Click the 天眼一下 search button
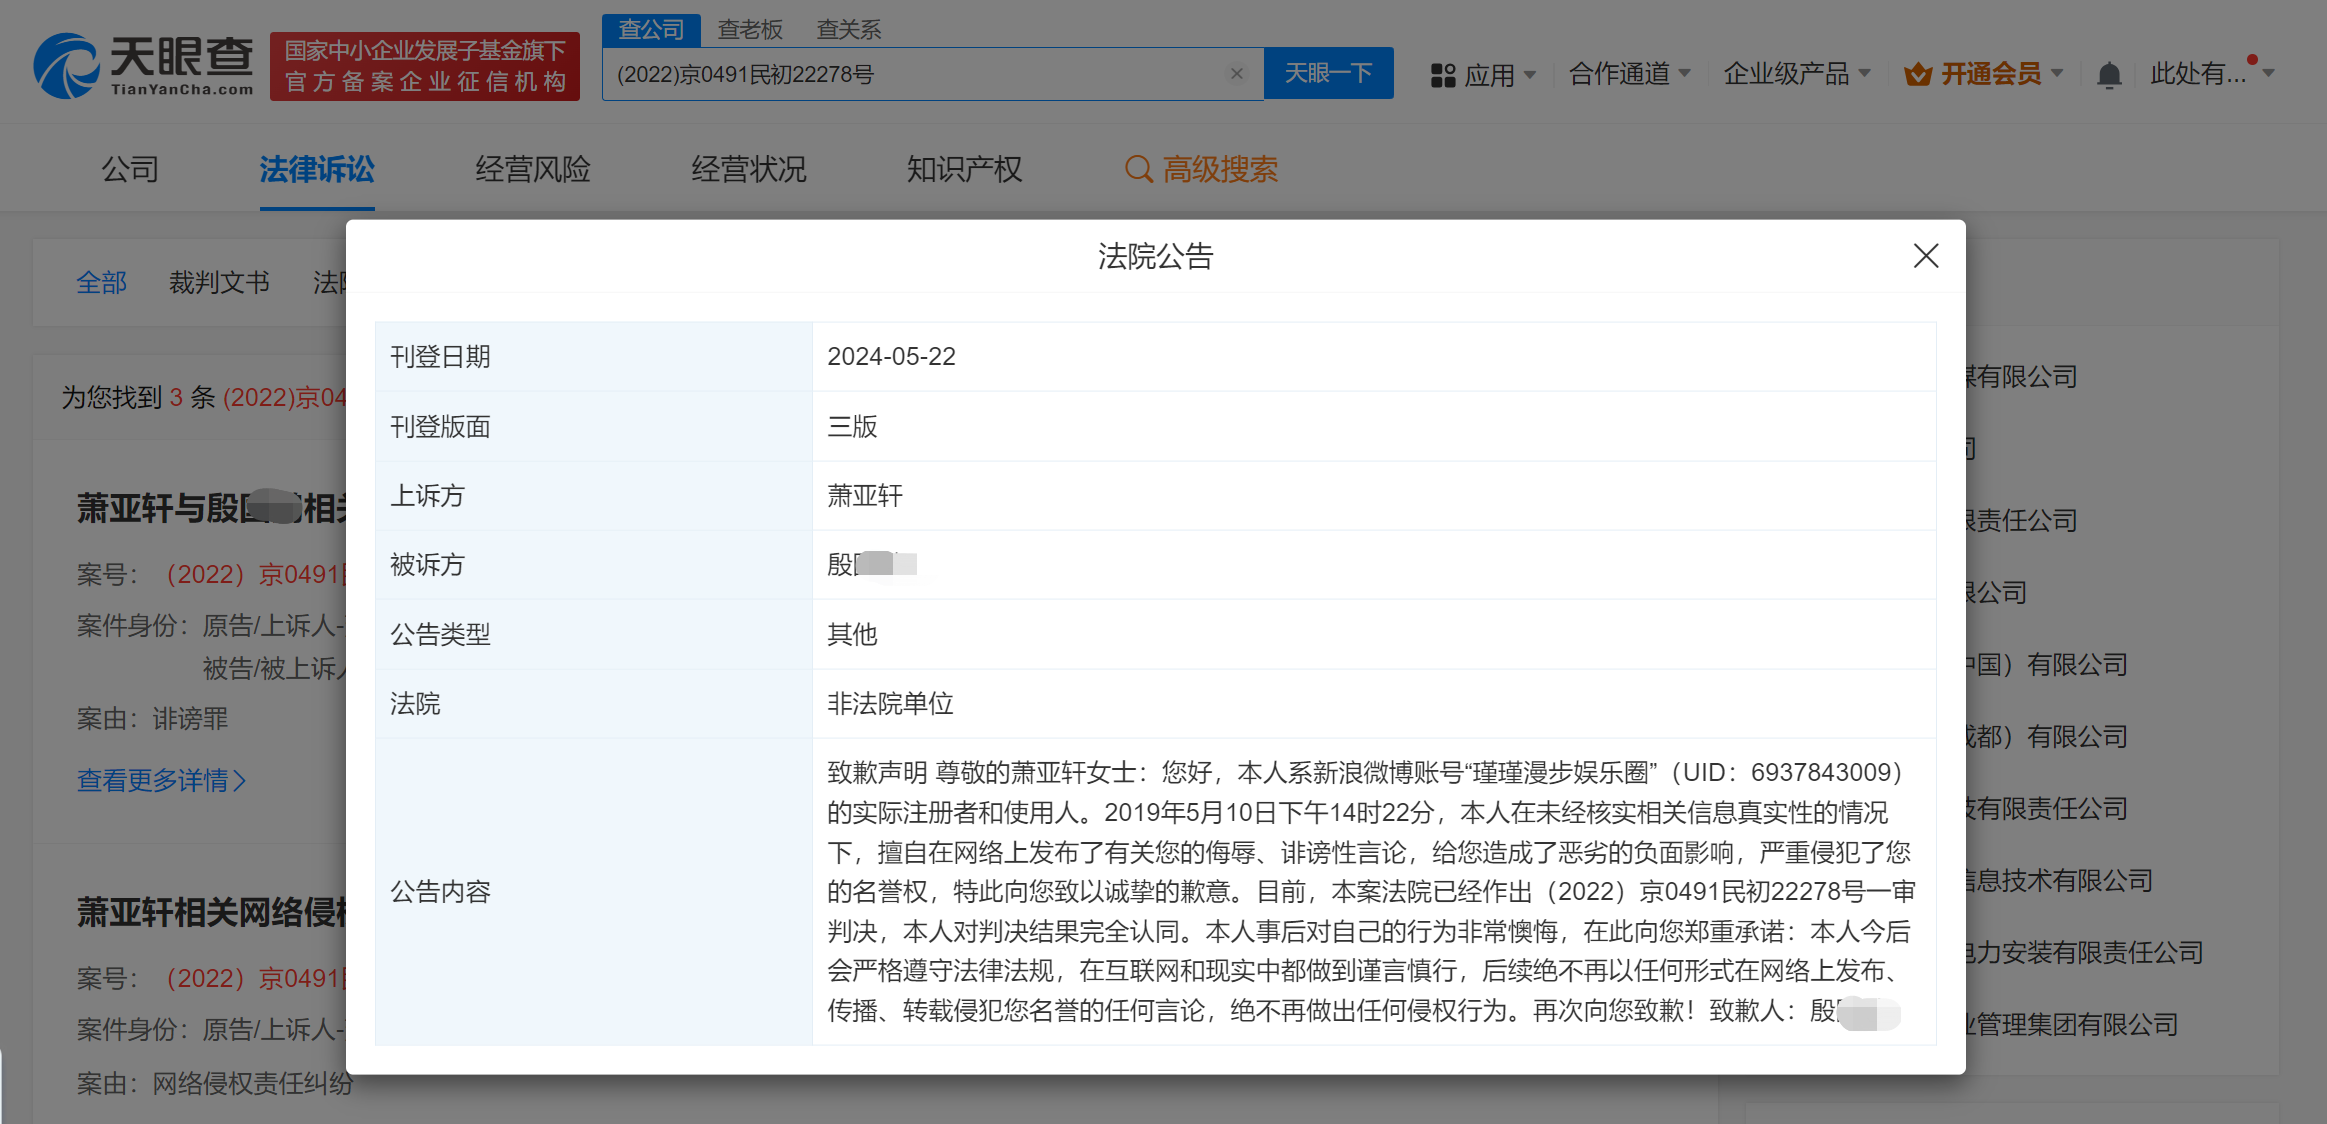Image resolution: width=2327 pixels, height=1124 pixels. click(1328, 73)
